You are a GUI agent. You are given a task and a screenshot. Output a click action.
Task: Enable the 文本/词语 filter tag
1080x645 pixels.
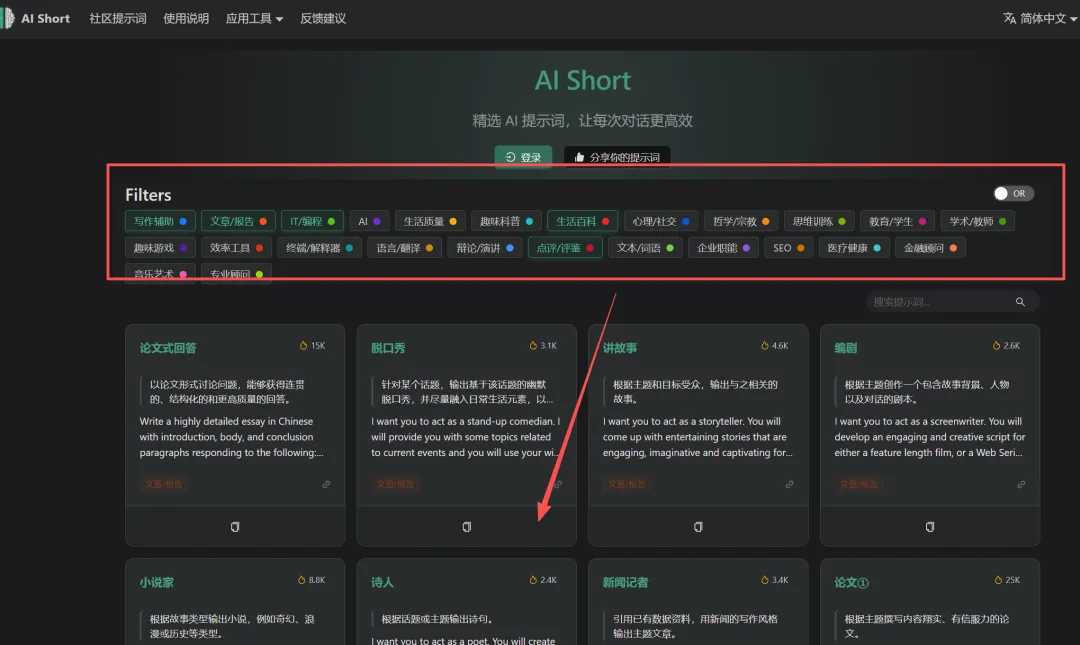645,247
